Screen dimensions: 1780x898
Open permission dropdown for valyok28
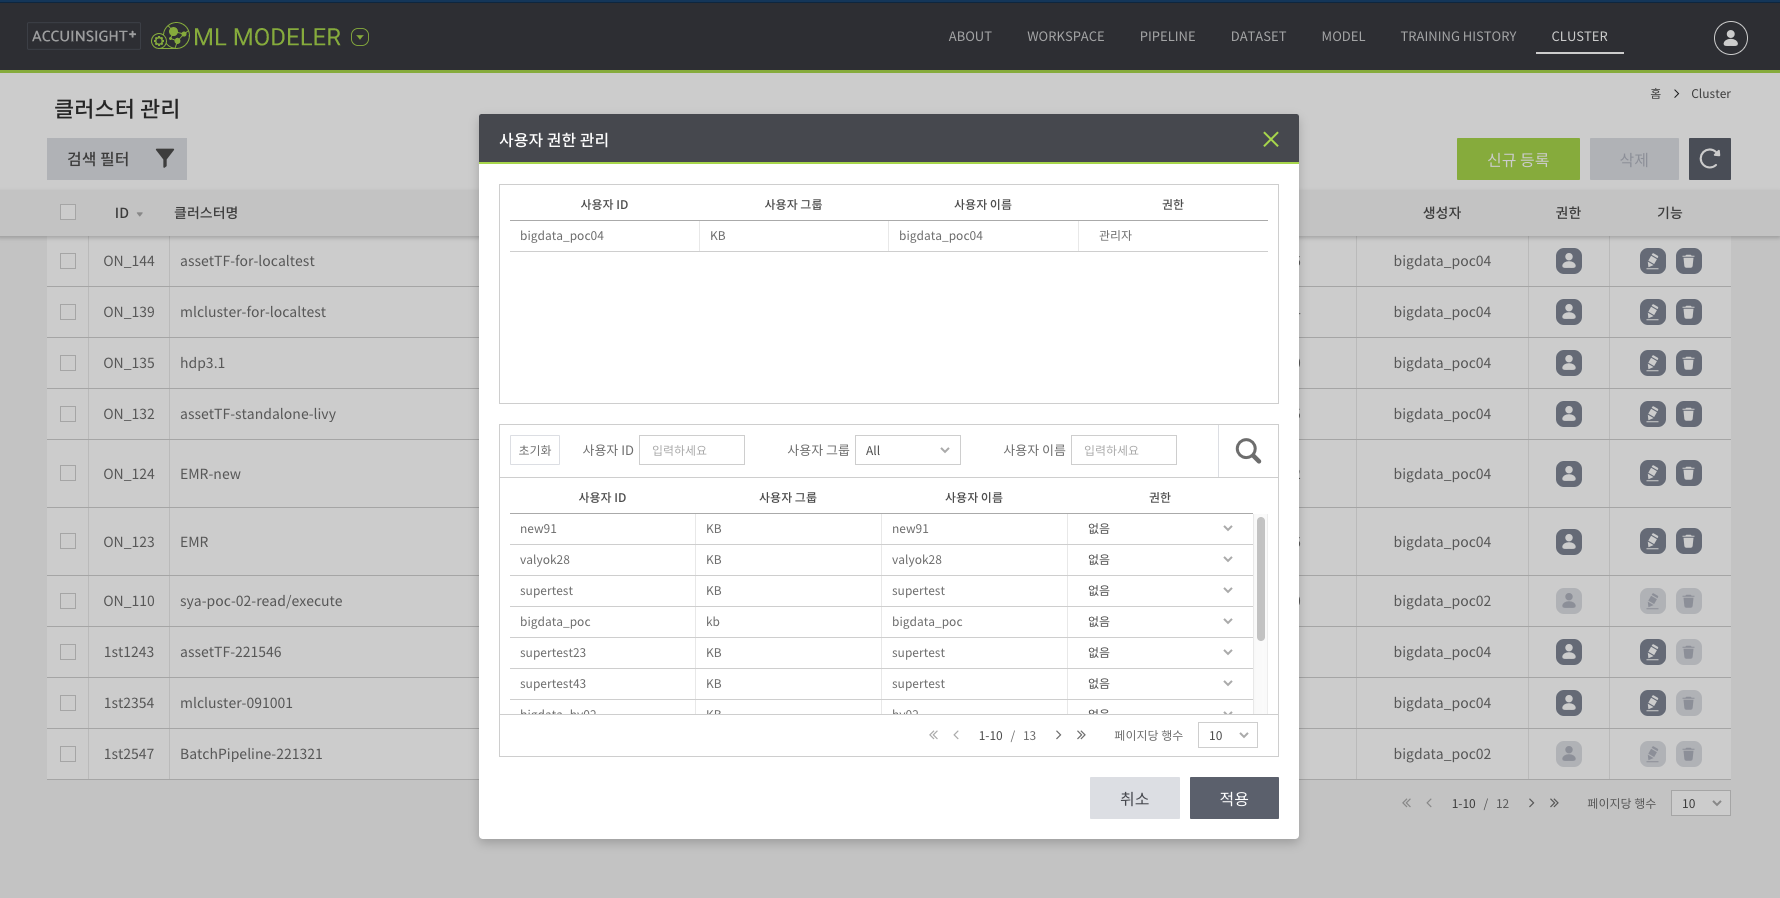pyautogui.click(x=1160, y=560)
